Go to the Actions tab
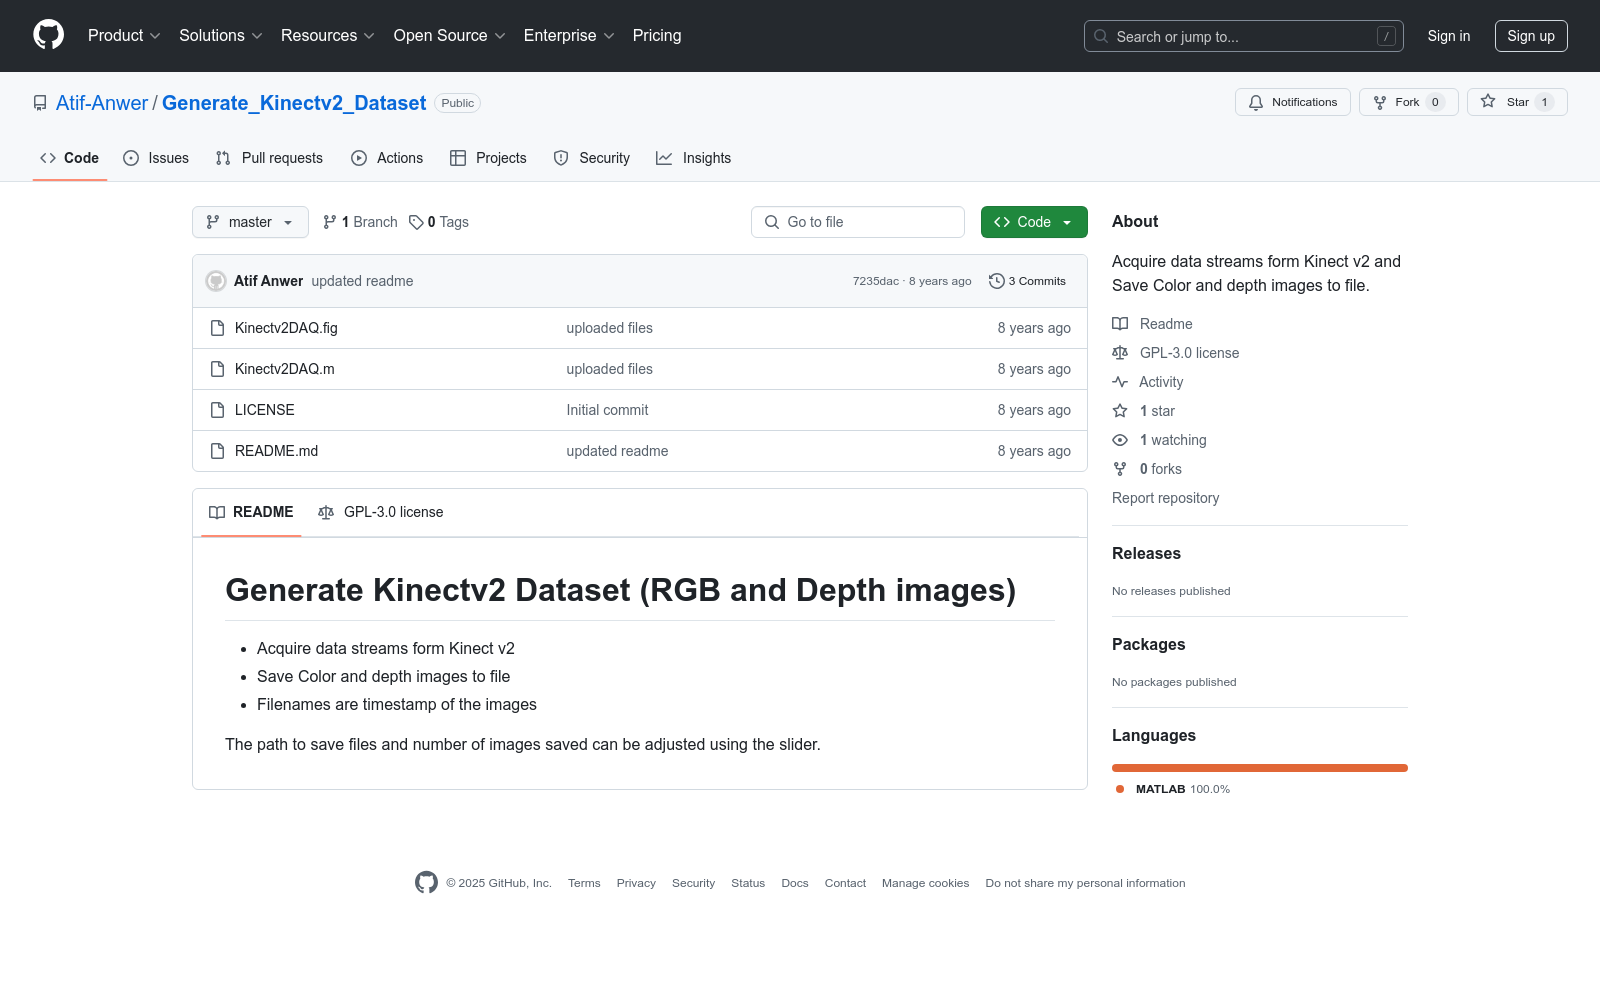Screen dimensions: 1600x1000 (x=387, y=158)
